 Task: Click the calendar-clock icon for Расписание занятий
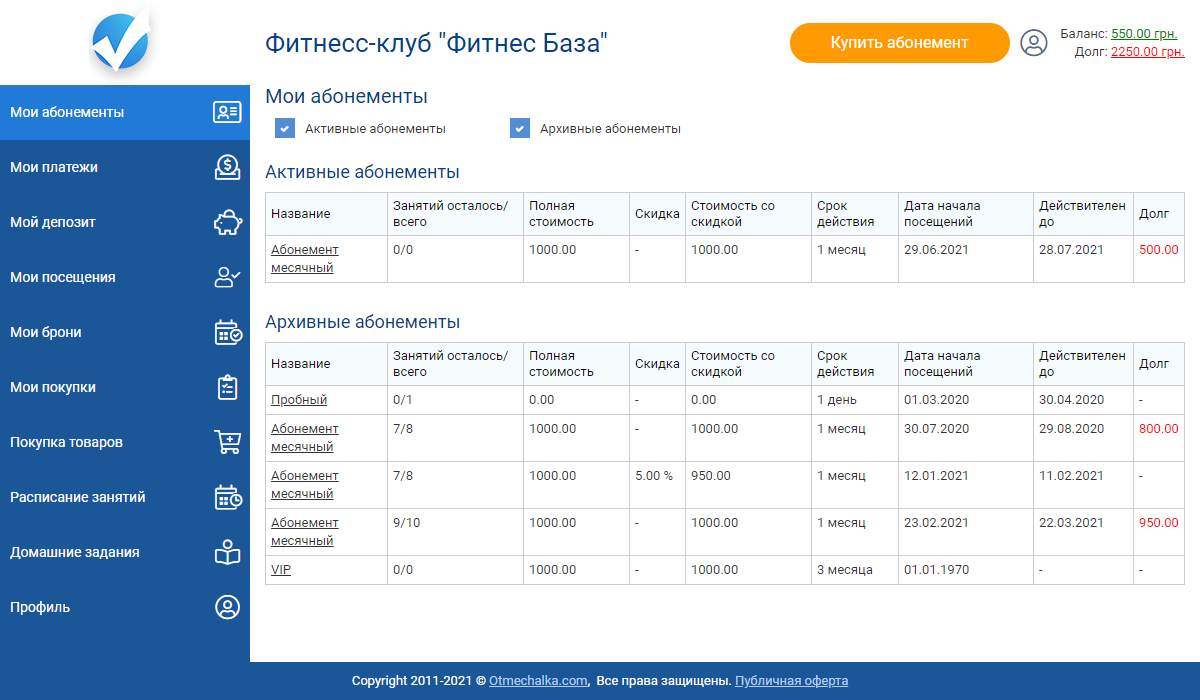click(227, 497)
